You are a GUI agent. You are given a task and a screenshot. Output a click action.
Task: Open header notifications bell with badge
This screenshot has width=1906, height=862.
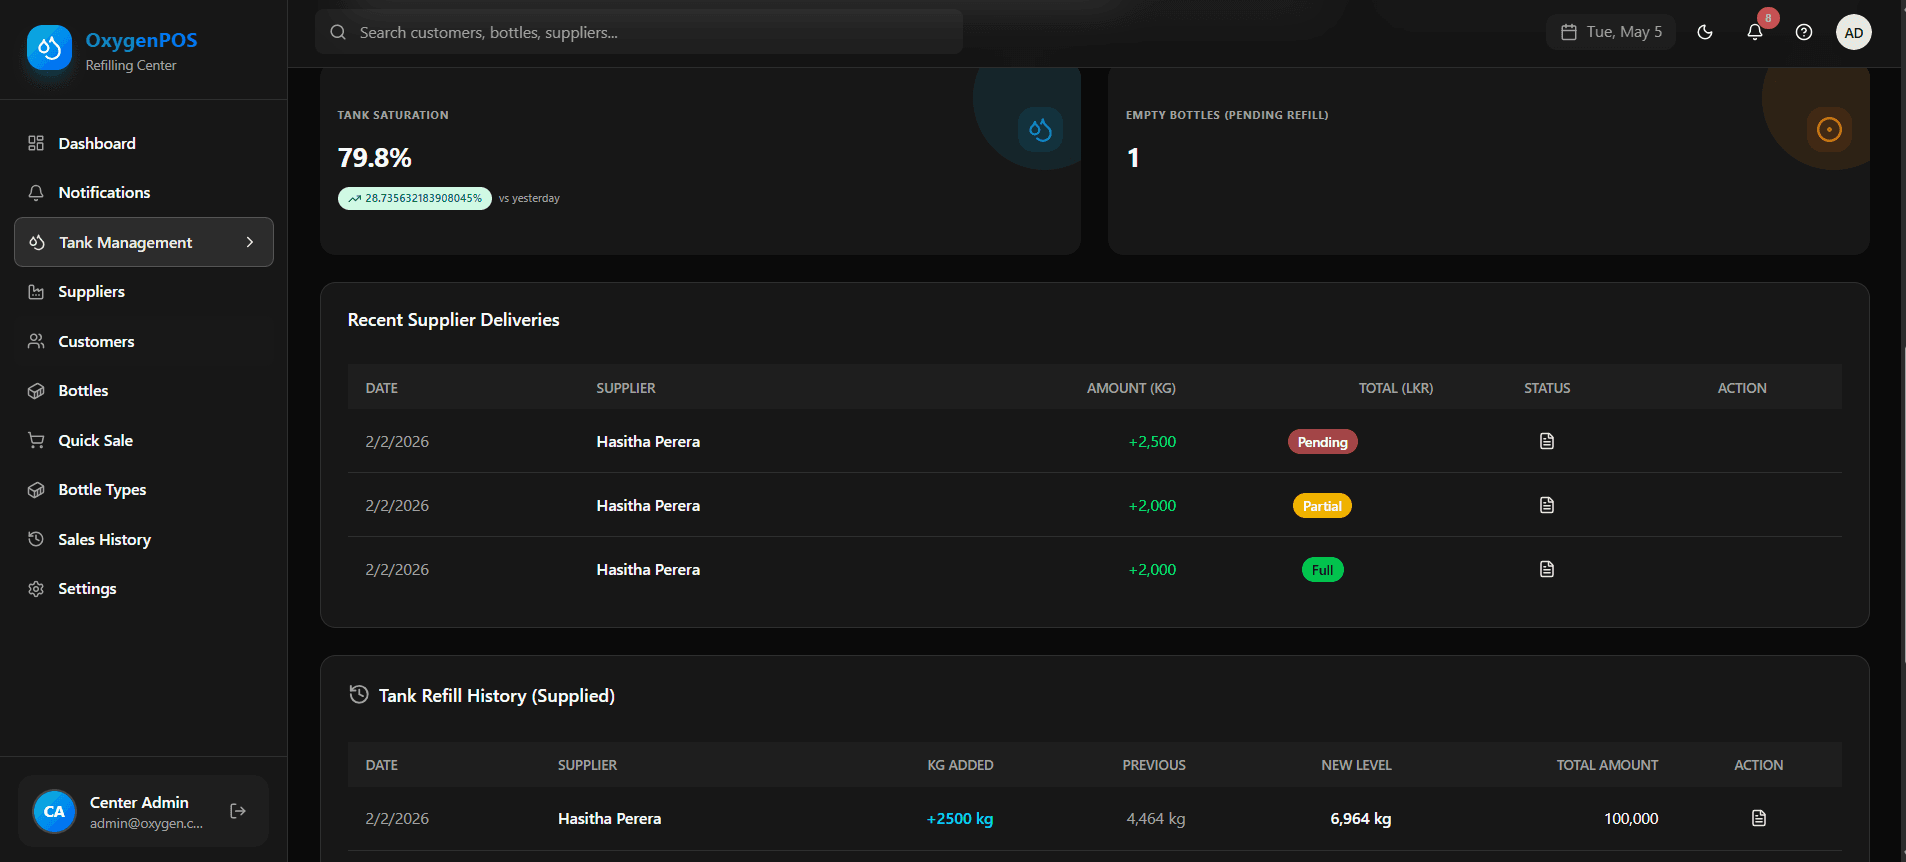tap(1755, 32)
